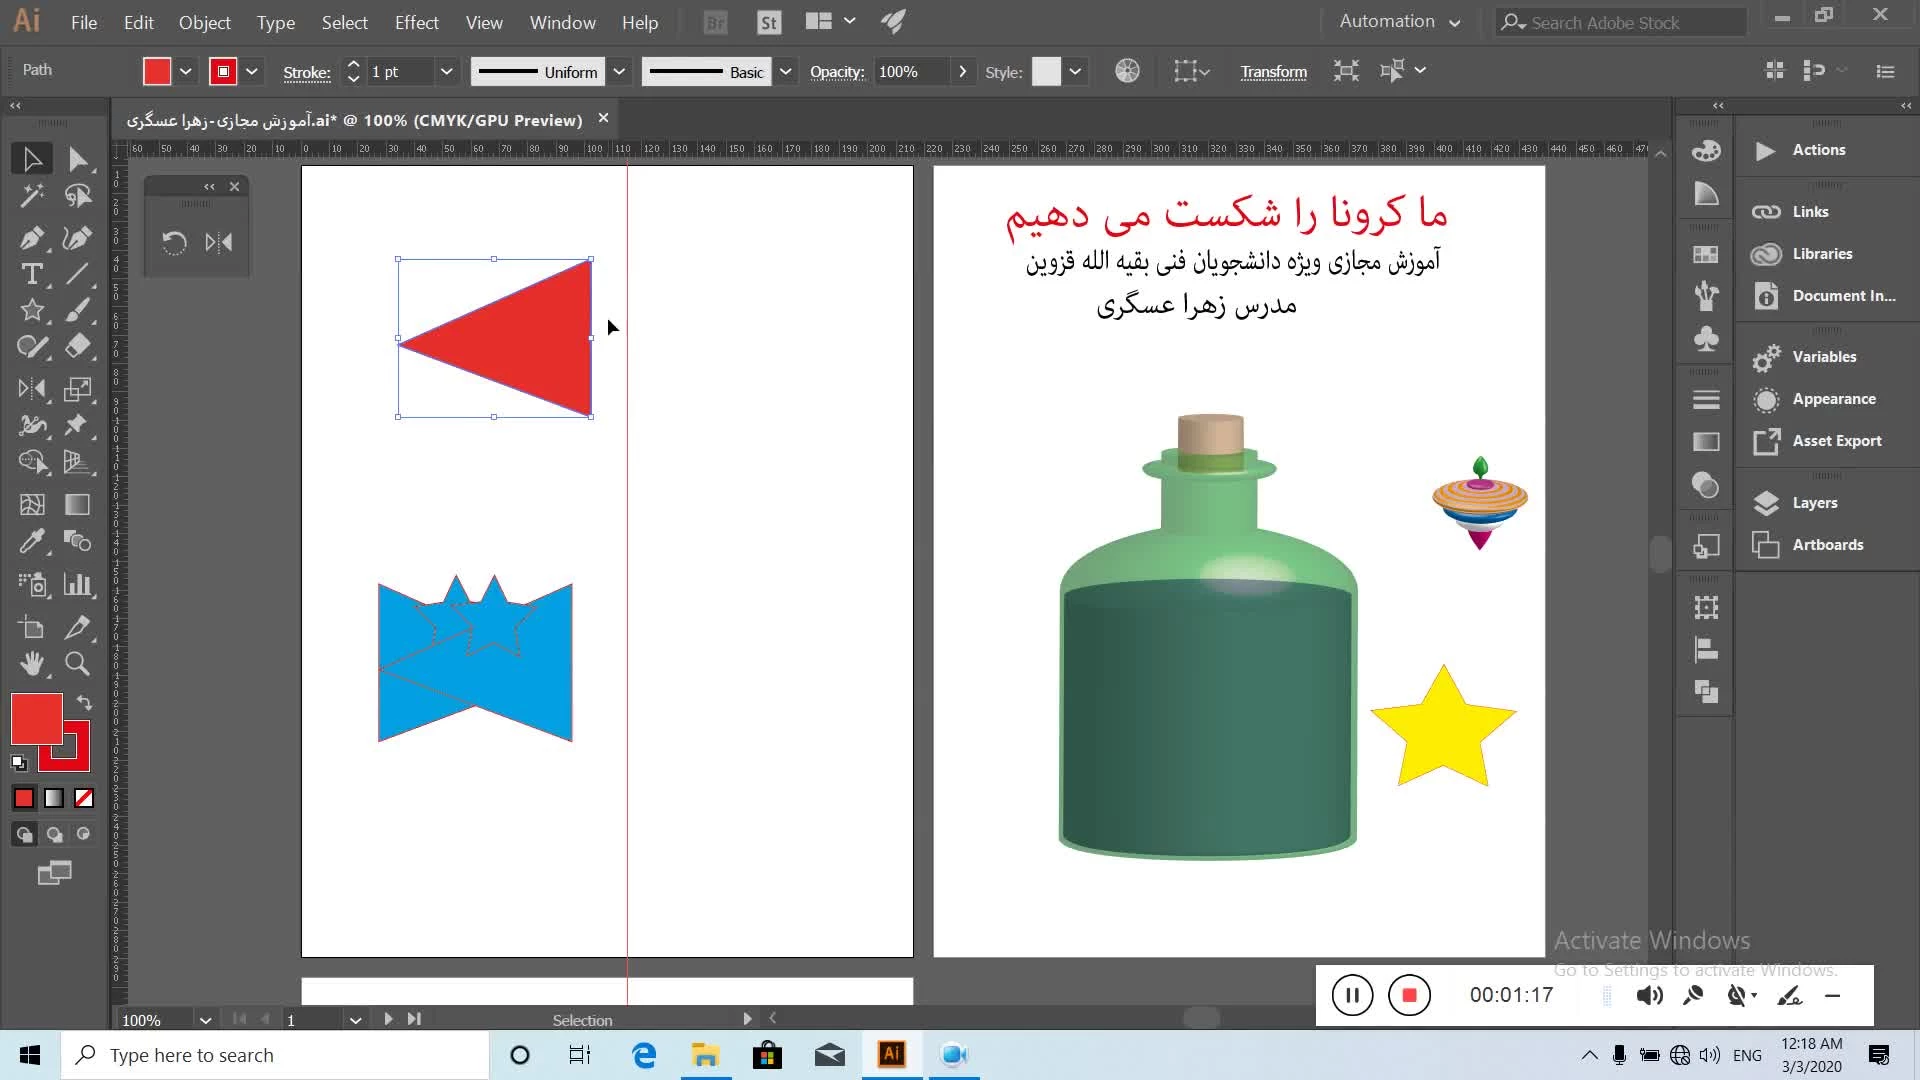Click the Reflect tool in floating panel

pyautogui.click(x=218, y=242)
